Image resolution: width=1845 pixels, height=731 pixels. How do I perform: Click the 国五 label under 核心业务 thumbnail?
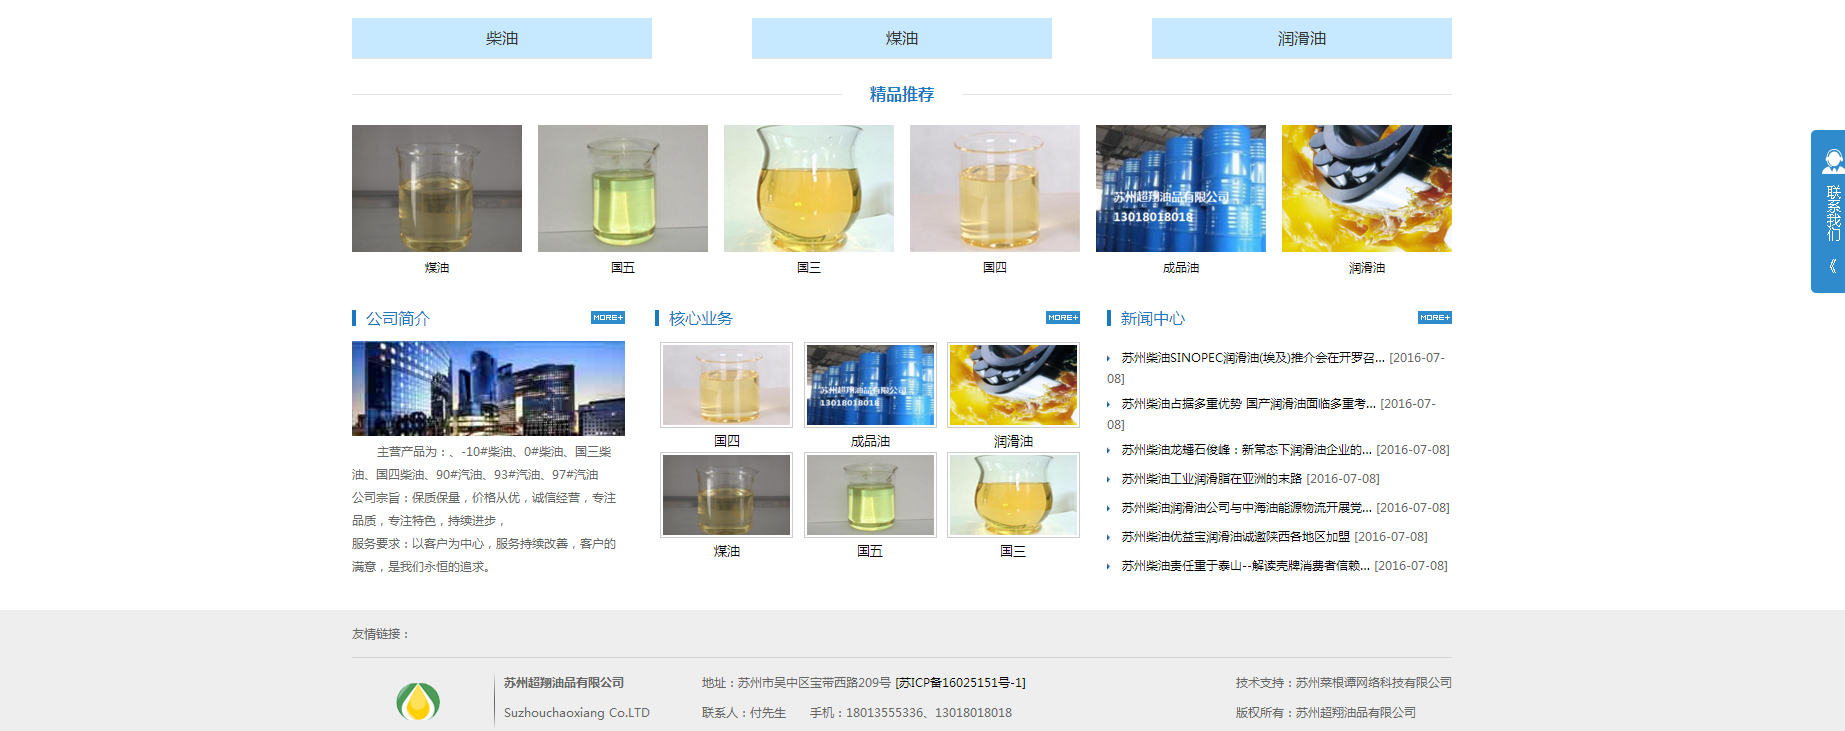pyautogui.click(x=870, y=551)
